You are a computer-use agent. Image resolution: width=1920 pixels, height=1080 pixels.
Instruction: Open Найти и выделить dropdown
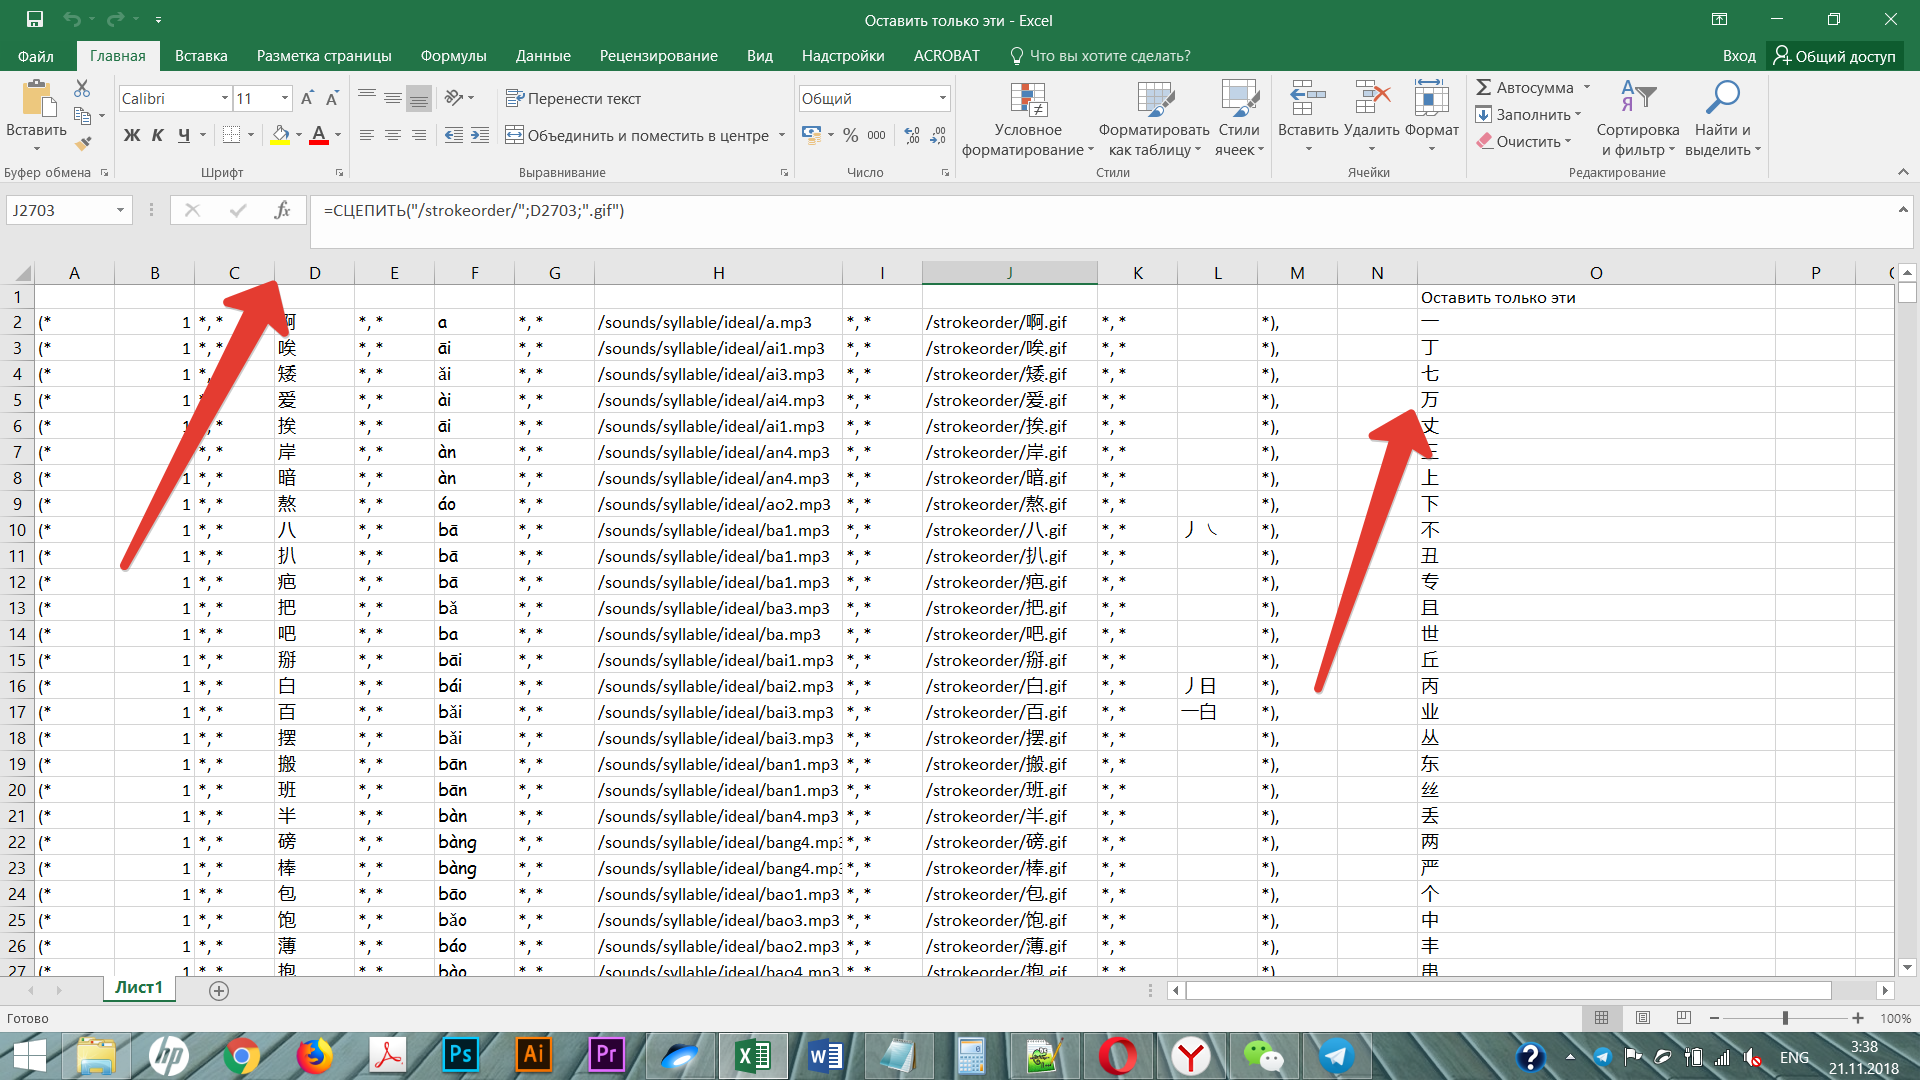(x=1722, y=119)
